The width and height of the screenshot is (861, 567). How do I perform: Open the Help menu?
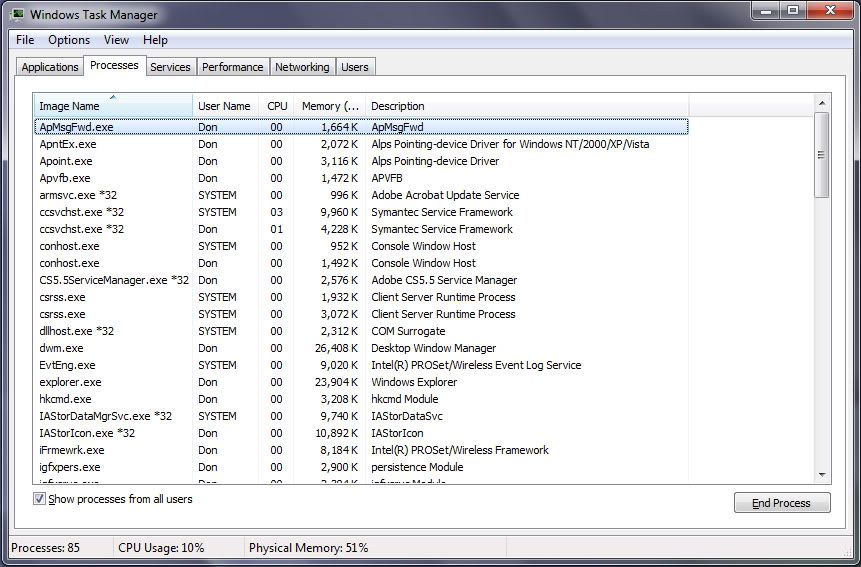[x=155, y=40]
